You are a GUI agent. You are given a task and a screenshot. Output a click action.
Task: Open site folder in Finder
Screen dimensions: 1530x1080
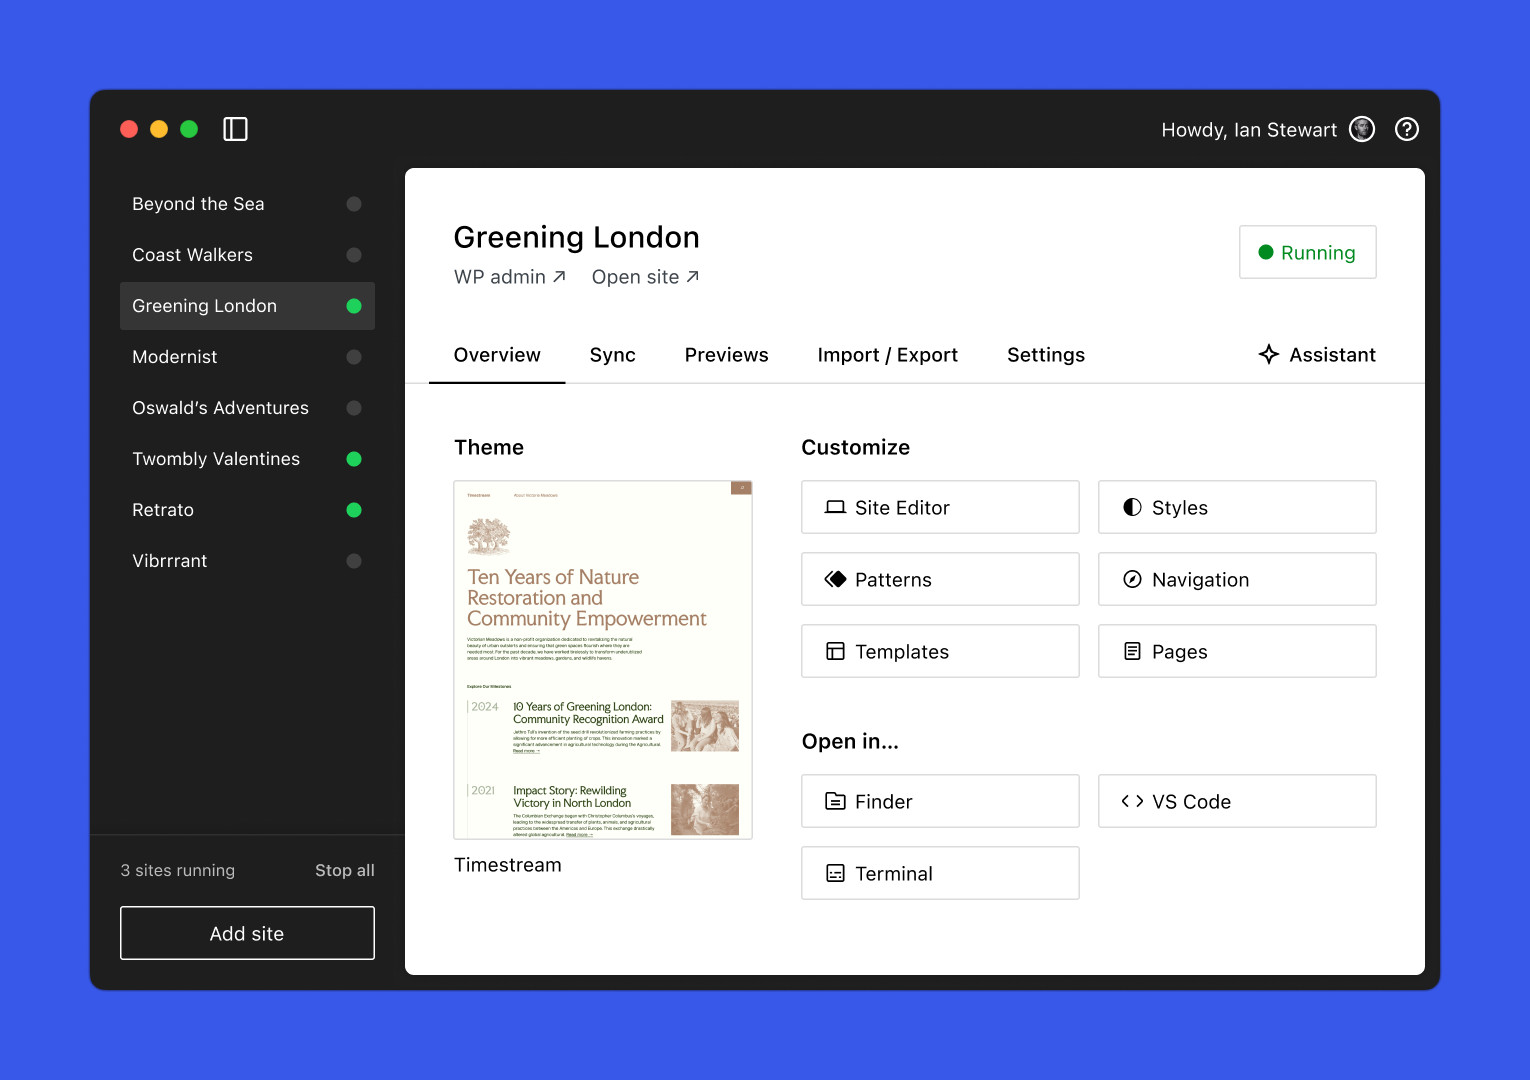click(940, 801)
